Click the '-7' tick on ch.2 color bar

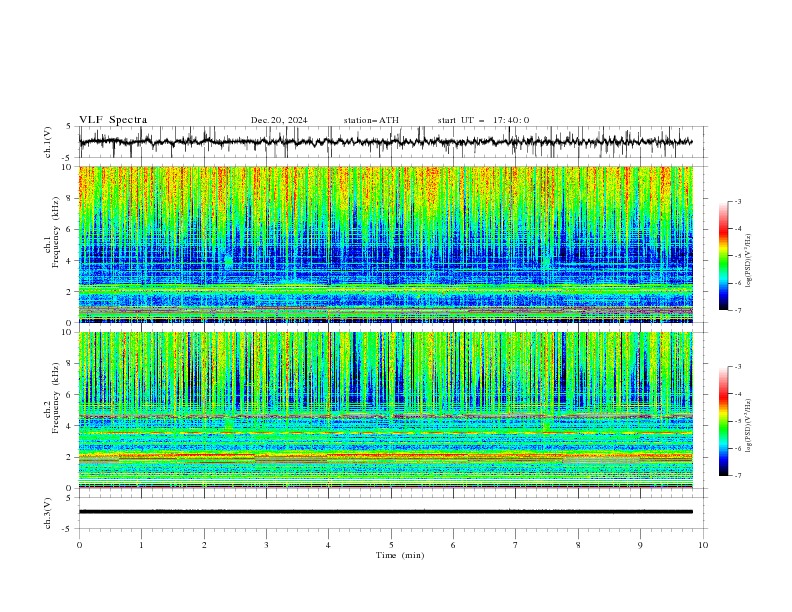tap(738, 475)
